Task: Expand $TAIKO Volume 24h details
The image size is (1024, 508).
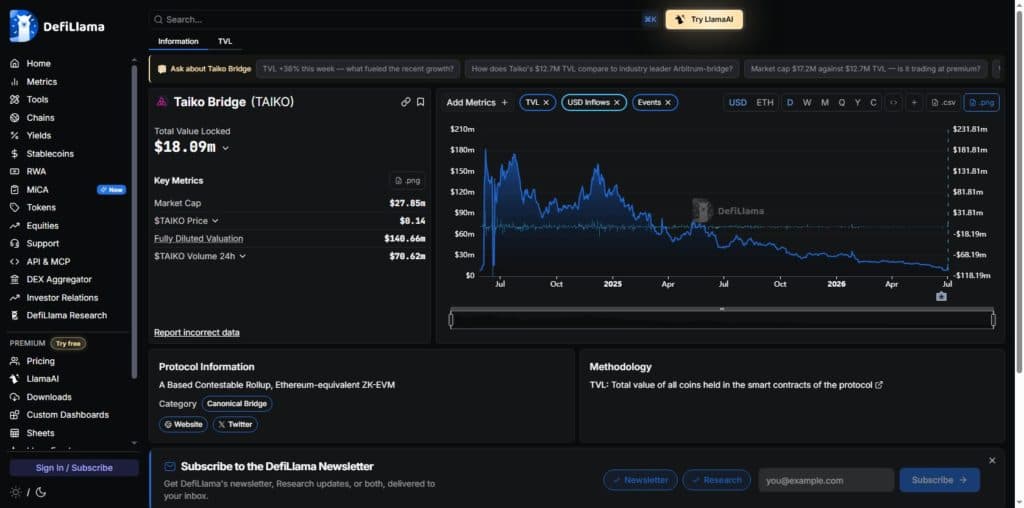Action: (x=242, y=256)
